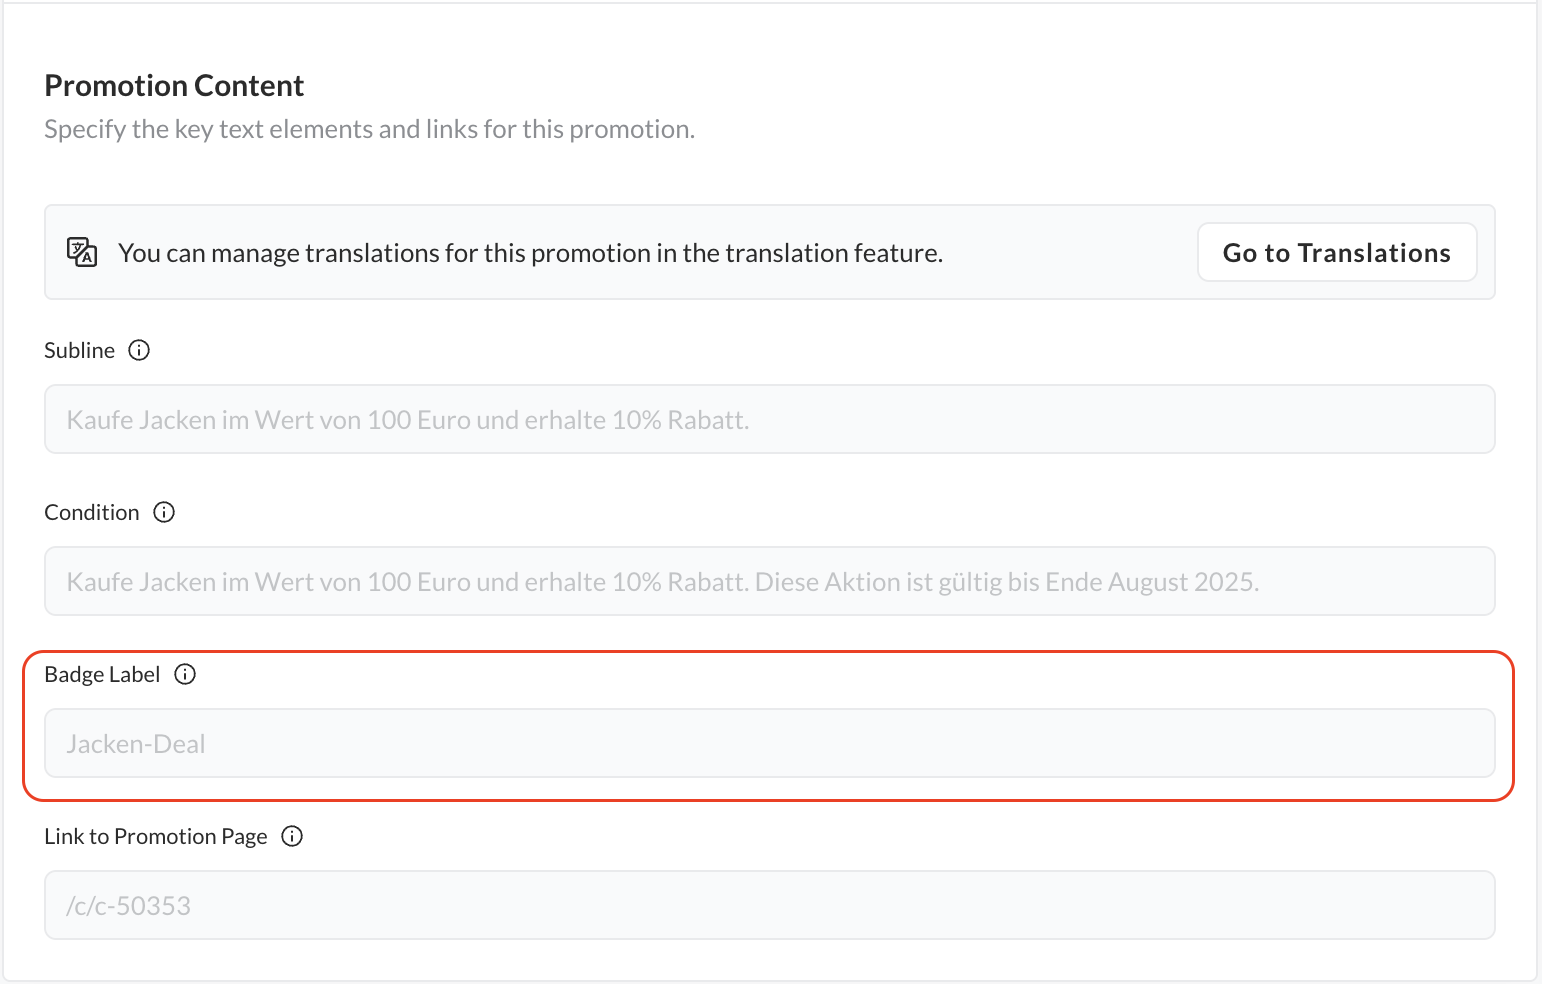Click into the Condition input field

[x=769, y=582]
